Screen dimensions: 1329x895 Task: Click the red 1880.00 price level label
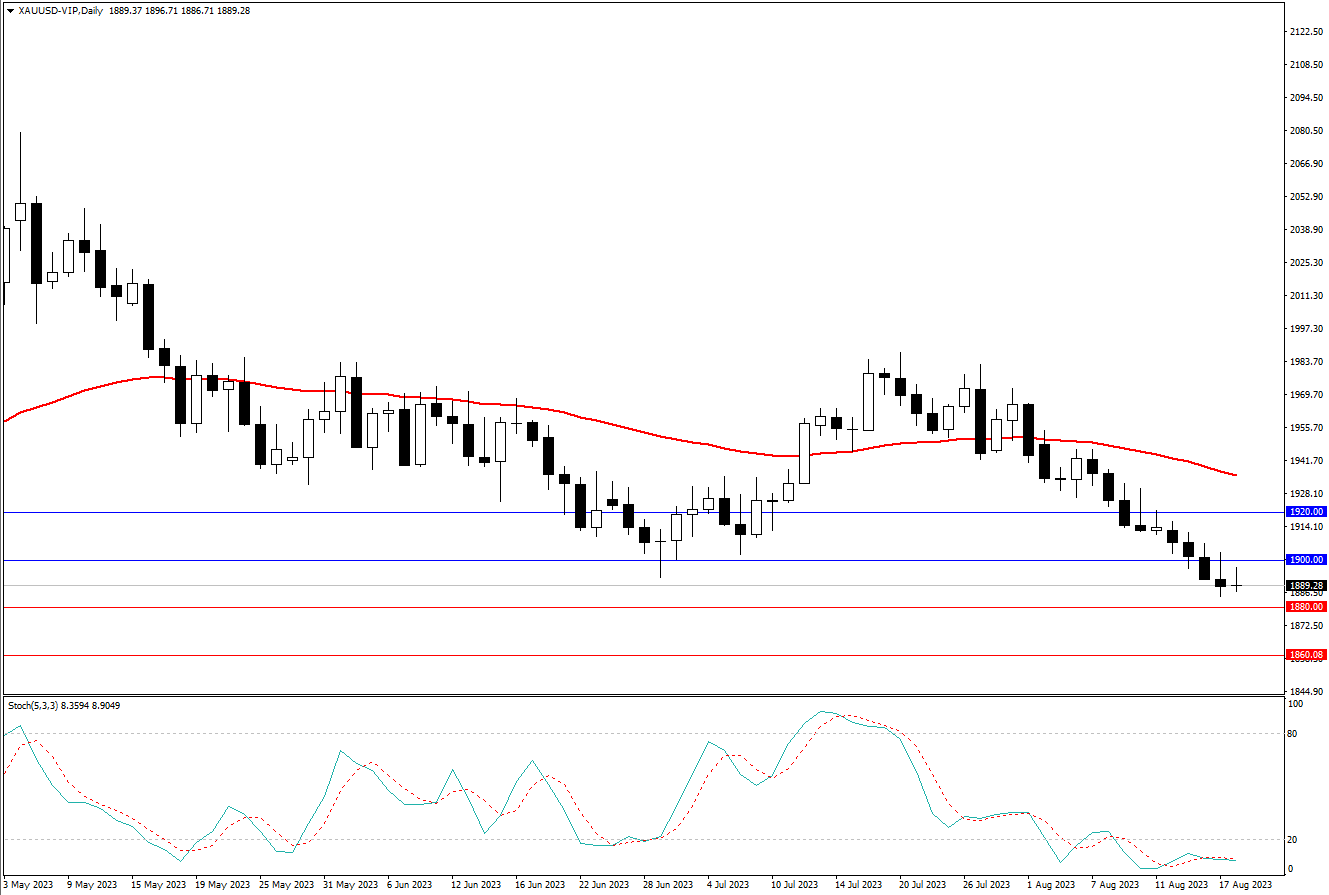point(1306,607)
